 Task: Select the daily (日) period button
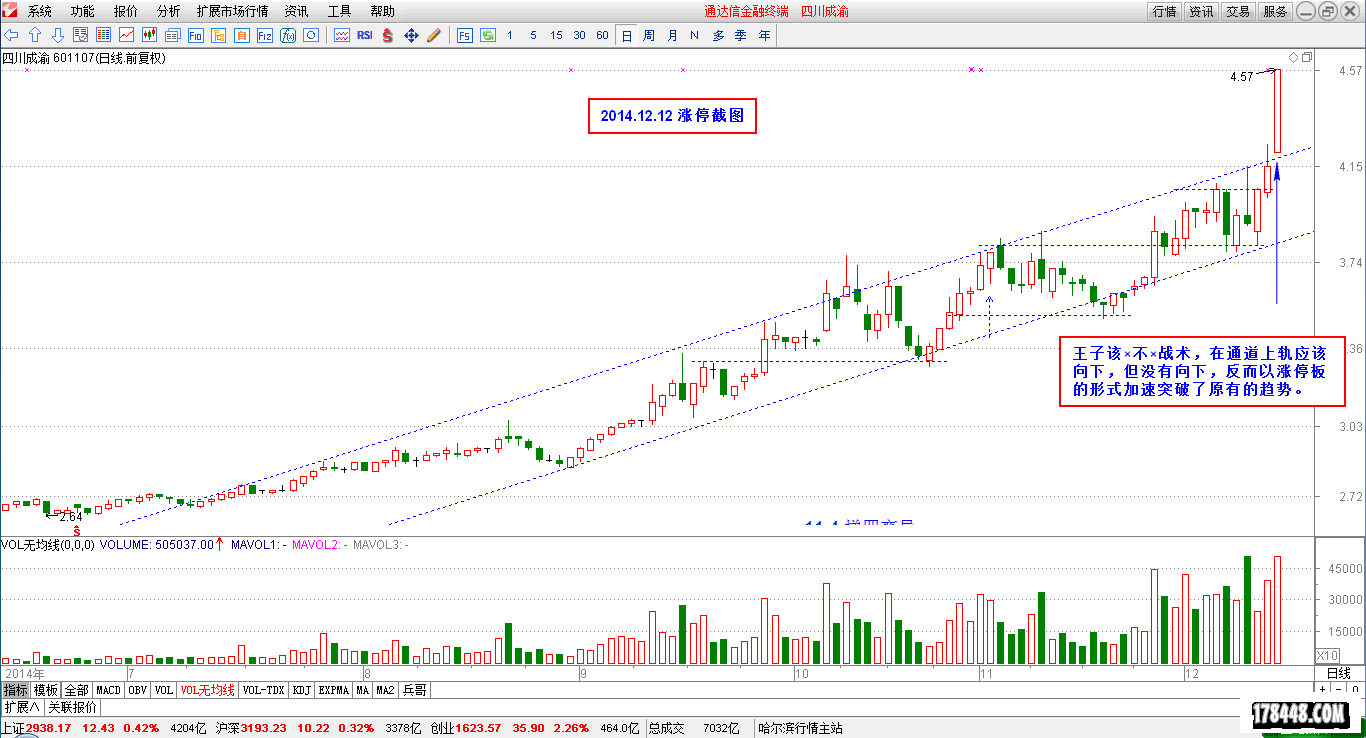(627, 35)
